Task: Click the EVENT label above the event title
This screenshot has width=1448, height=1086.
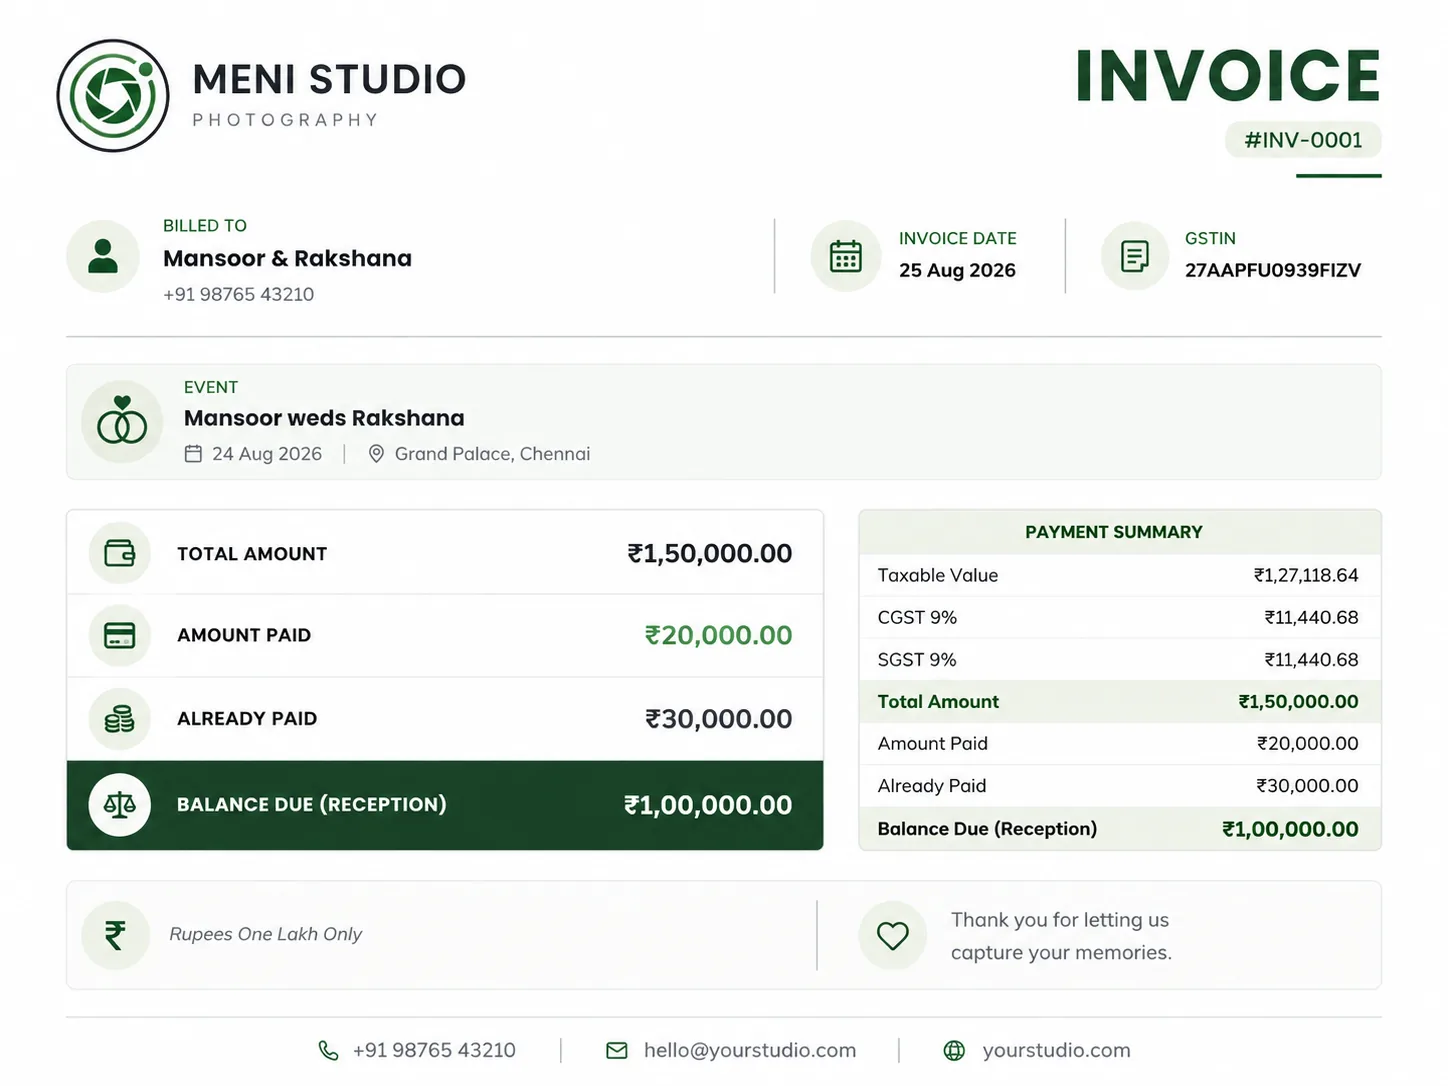Action: pyautogui.click(x=211, y=387)
